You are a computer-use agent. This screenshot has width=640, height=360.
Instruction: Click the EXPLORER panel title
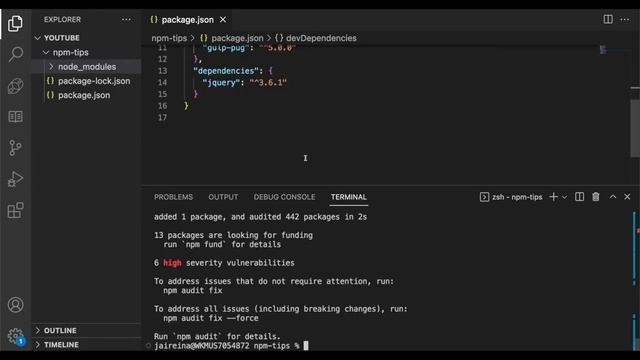pos(62,20)
